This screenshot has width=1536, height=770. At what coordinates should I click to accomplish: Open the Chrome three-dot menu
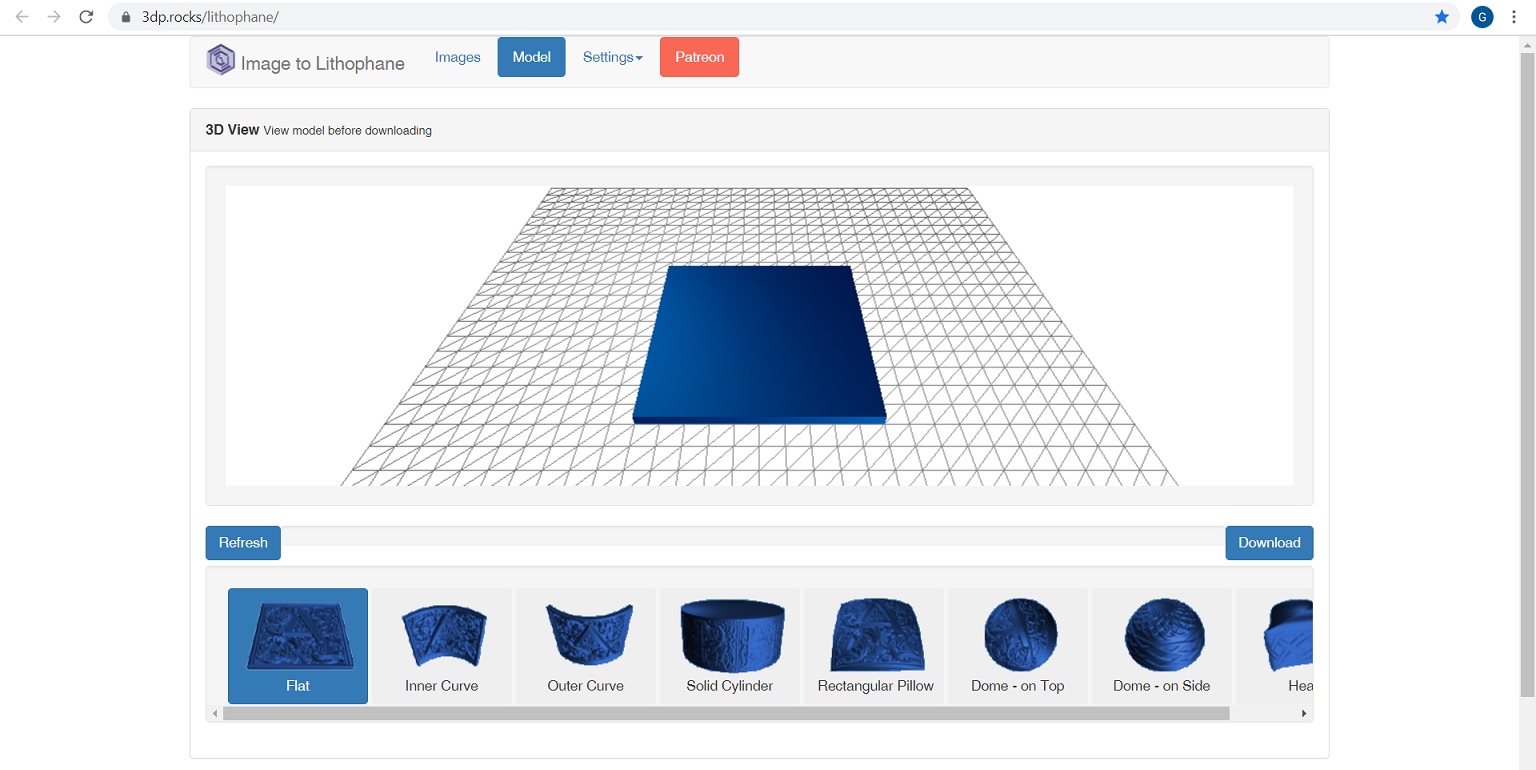click(1514, 17)
